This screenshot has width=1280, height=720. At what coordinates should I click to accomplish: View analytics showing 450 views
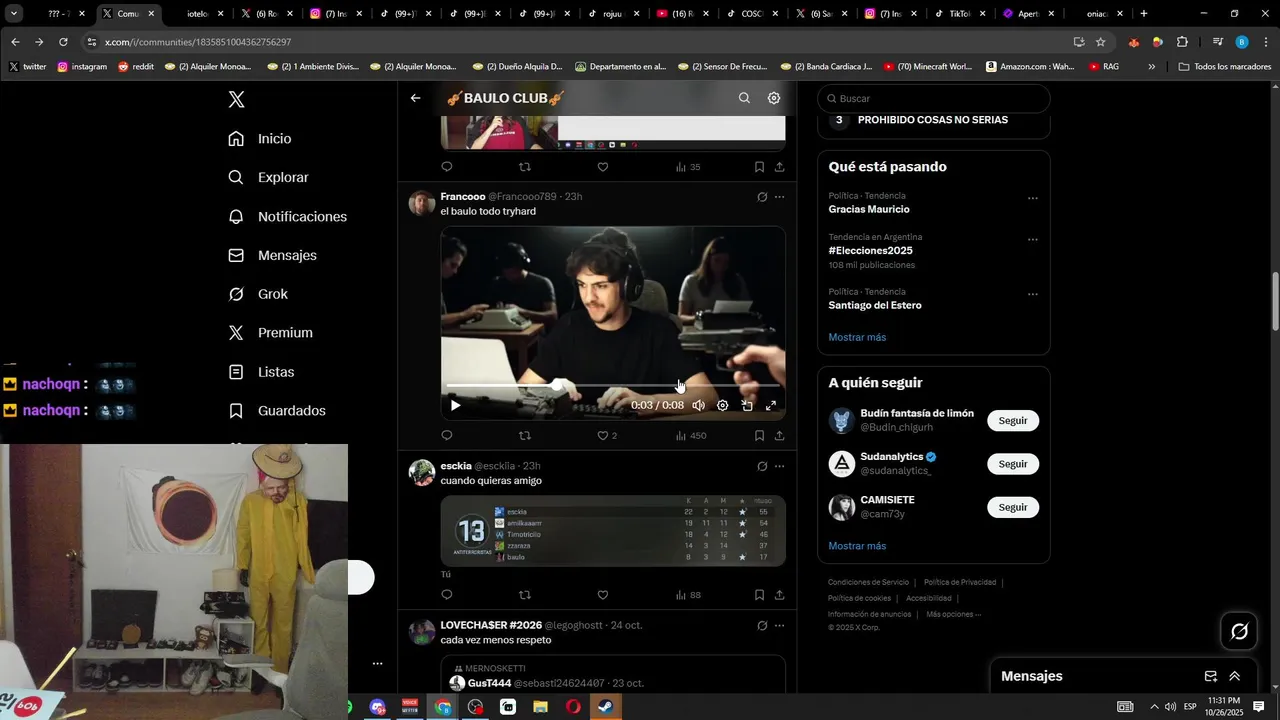coord(691,436)
